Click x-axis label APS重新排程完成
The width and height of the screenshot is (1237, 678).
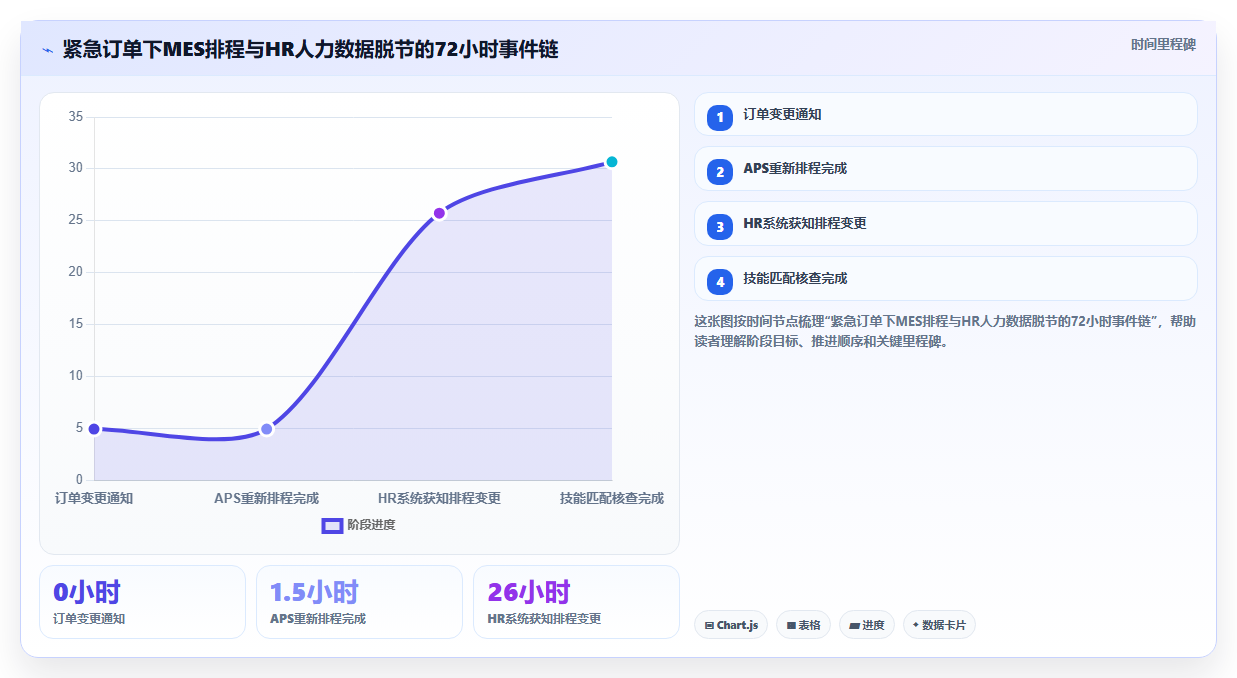[266, 498]
